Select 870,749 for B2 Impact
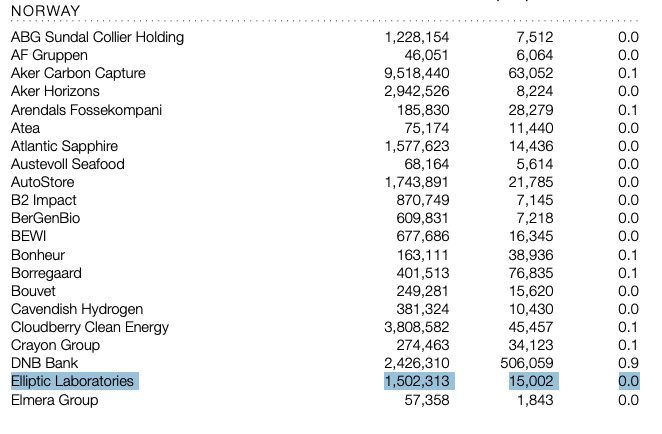 [x=423, y=200]
